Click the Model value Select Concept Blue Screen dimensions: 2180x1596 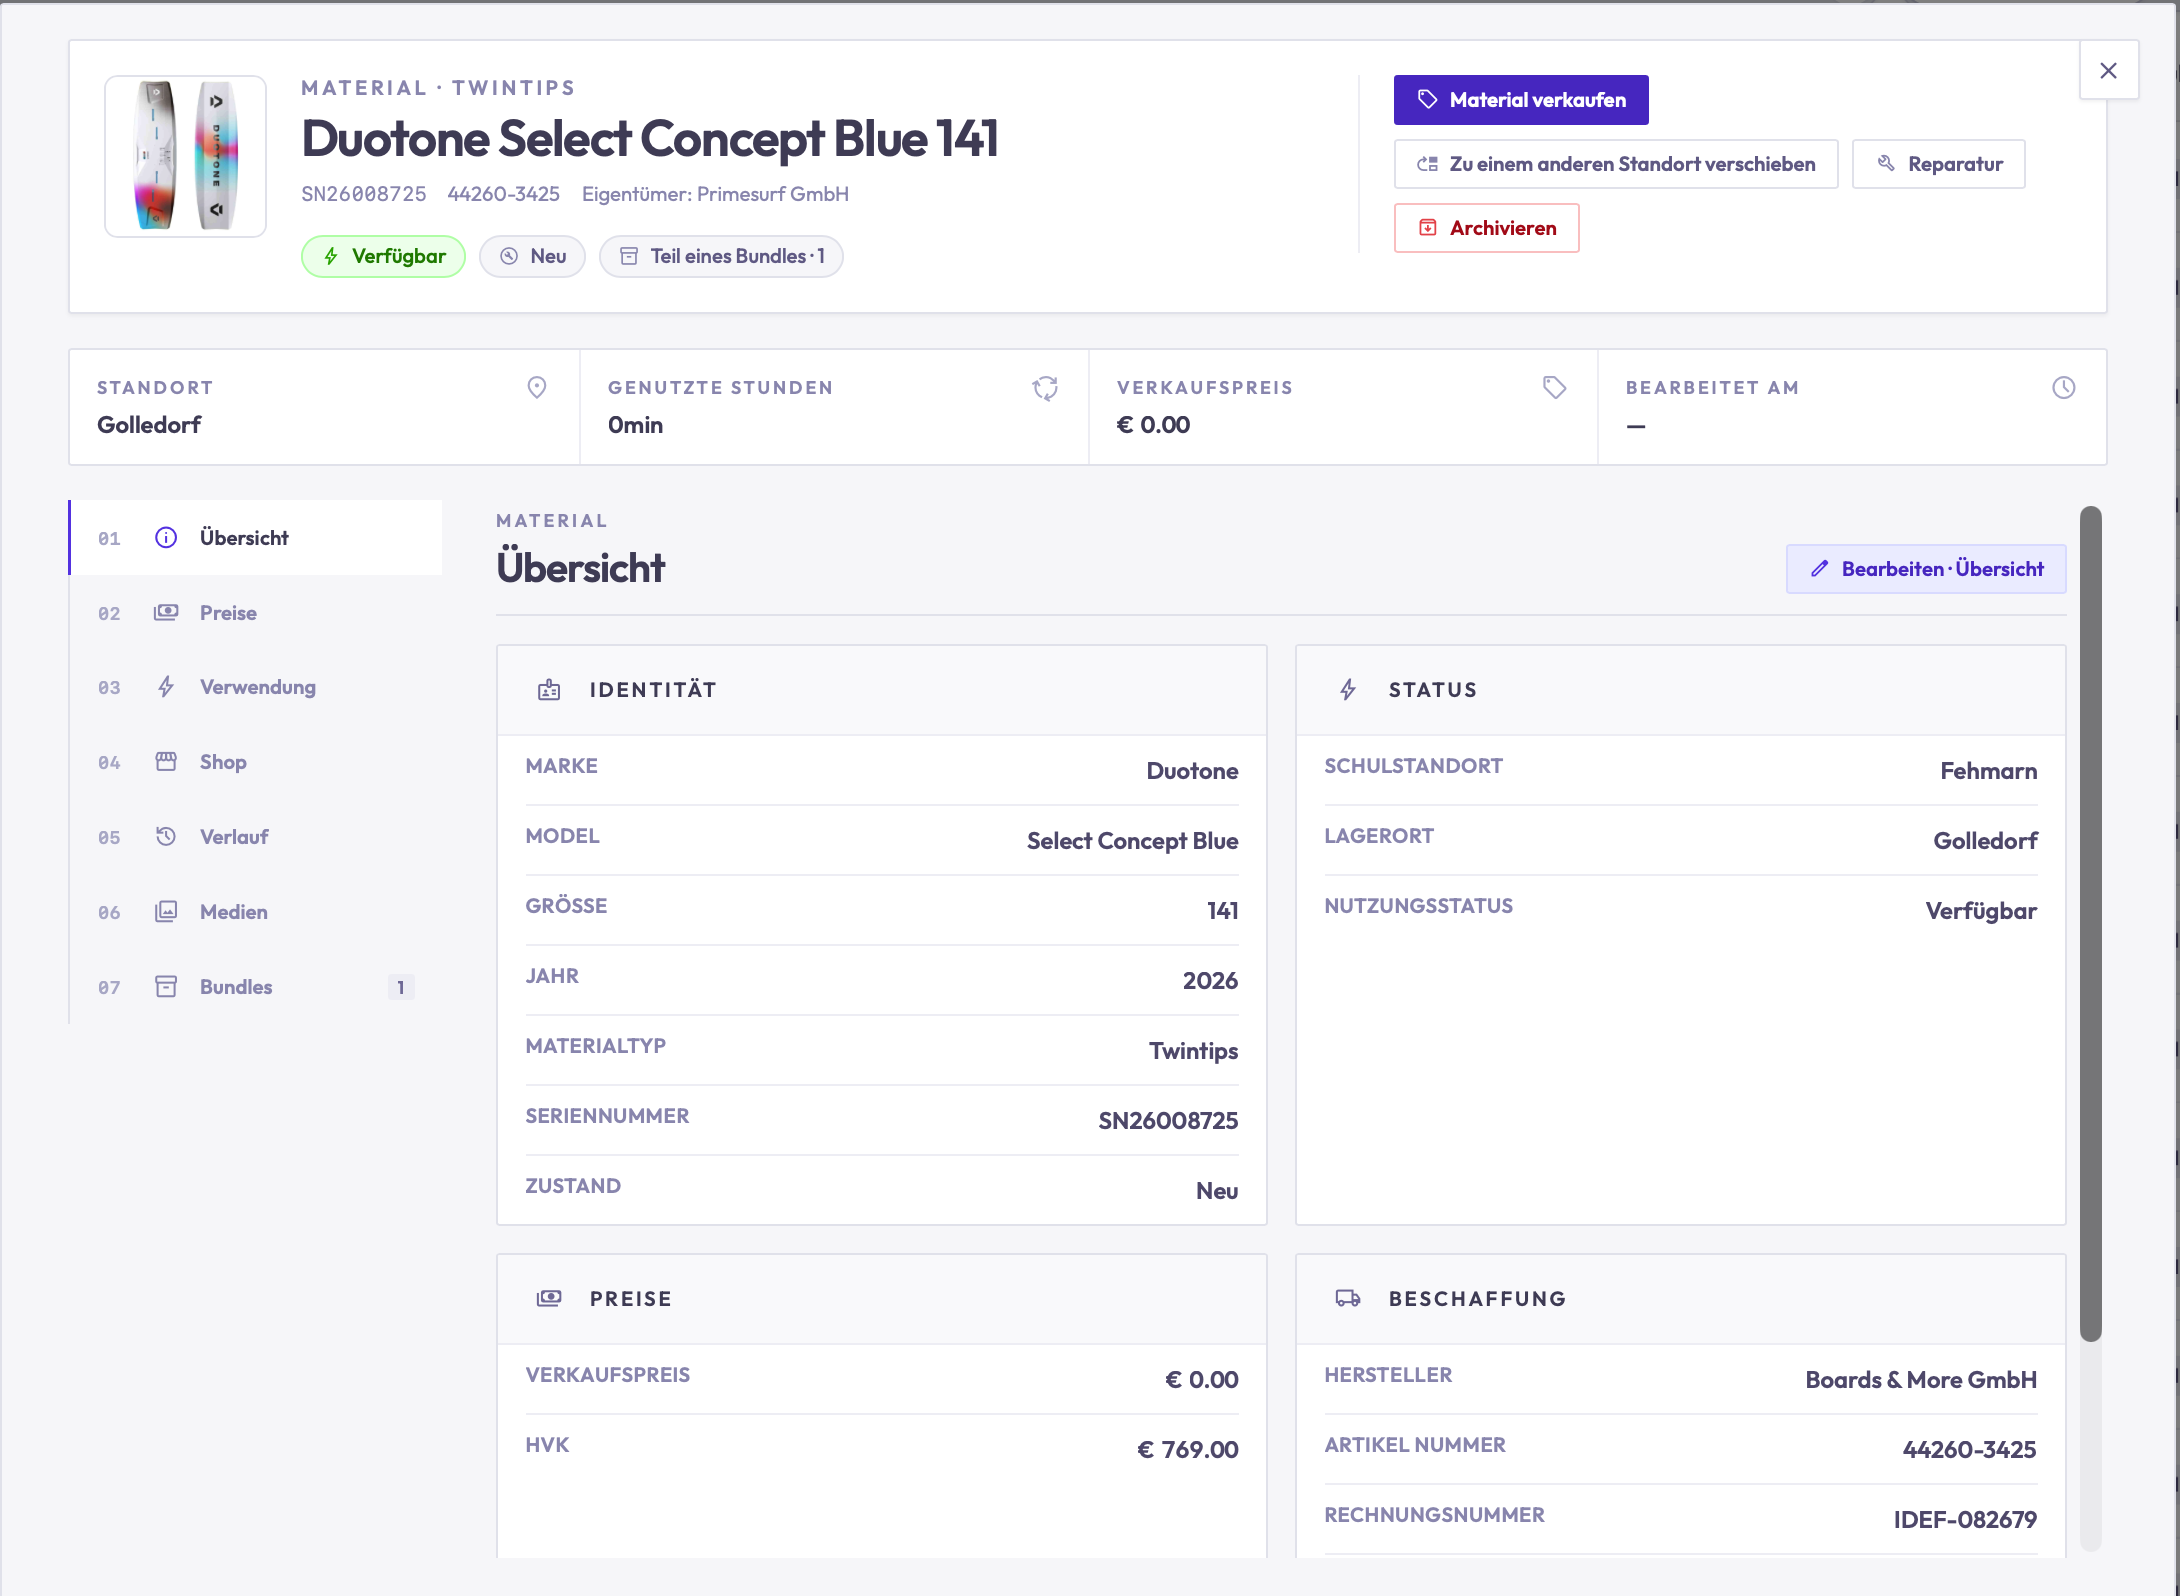click(x=1133, y=841)
